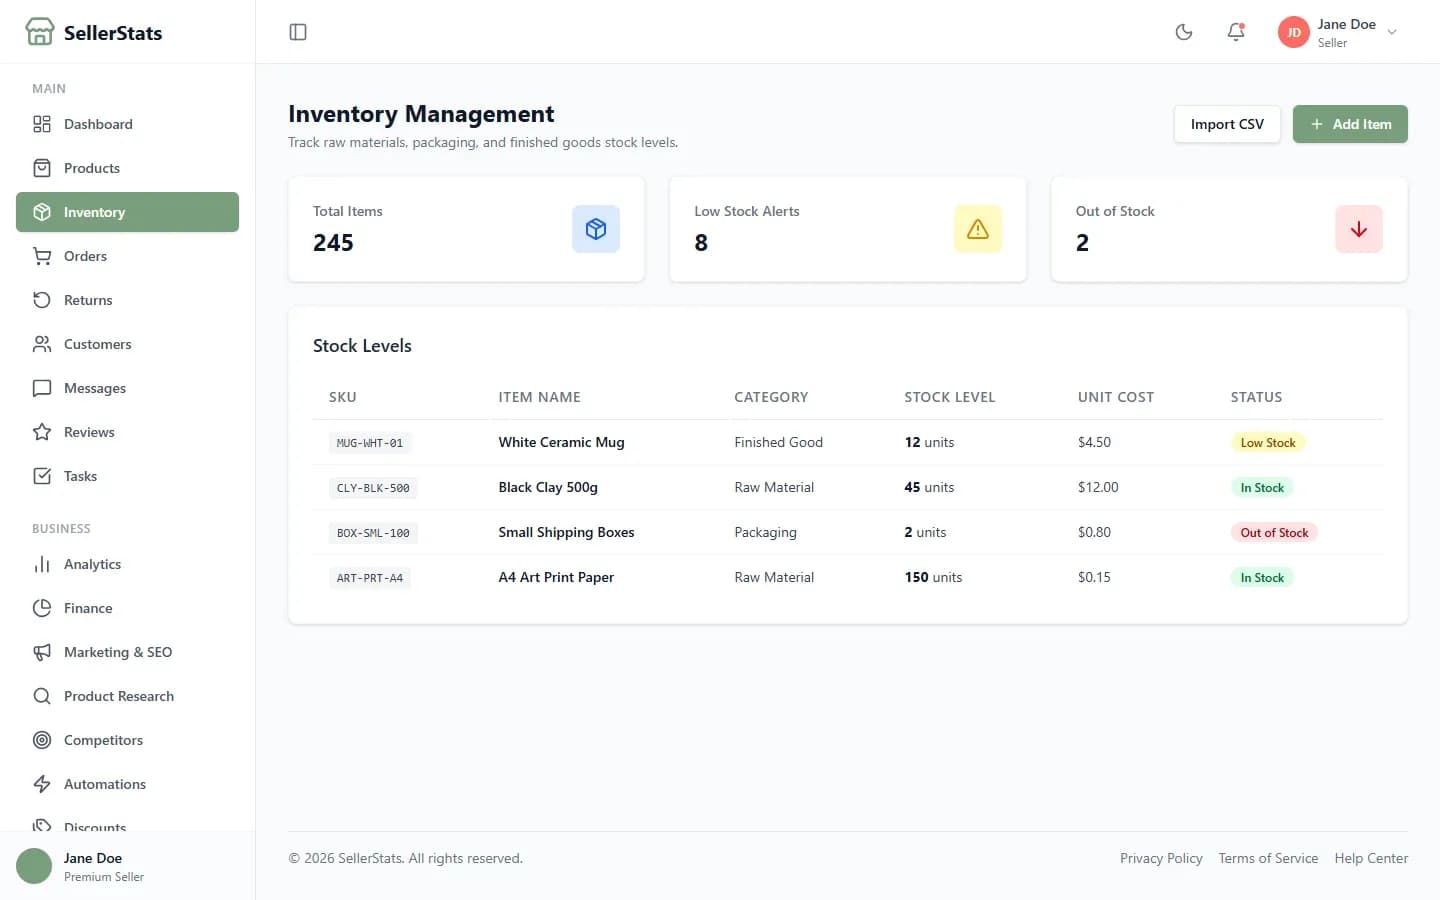Click the Returns arrow icon

[42, 300]
